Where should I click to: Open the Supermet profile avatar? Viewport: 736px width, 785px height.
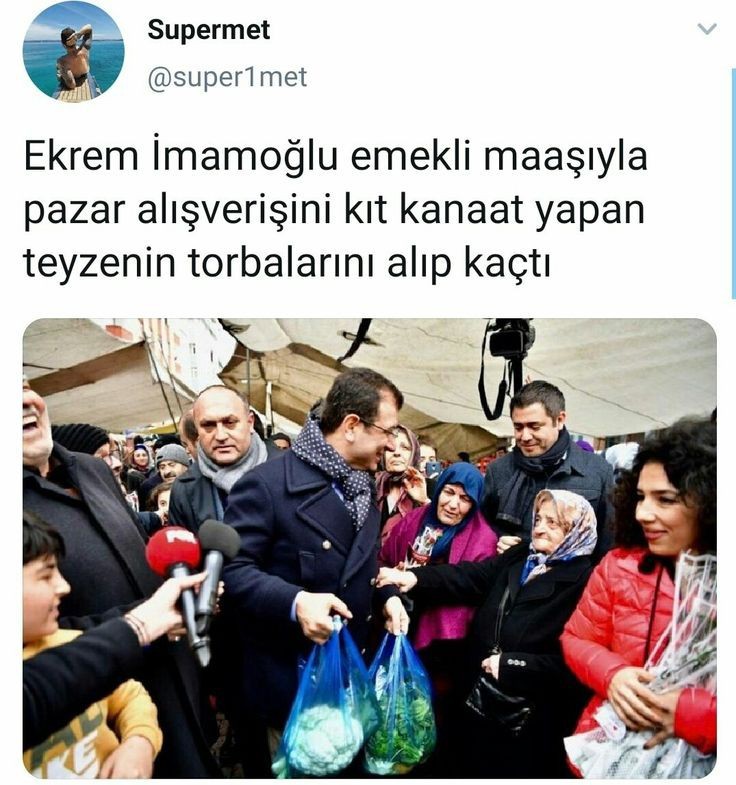click(73, 52)
